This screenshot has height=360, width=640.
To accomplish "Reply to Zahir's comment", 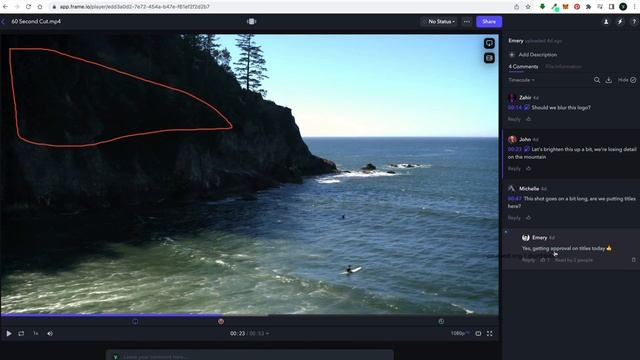I will 514,119.
